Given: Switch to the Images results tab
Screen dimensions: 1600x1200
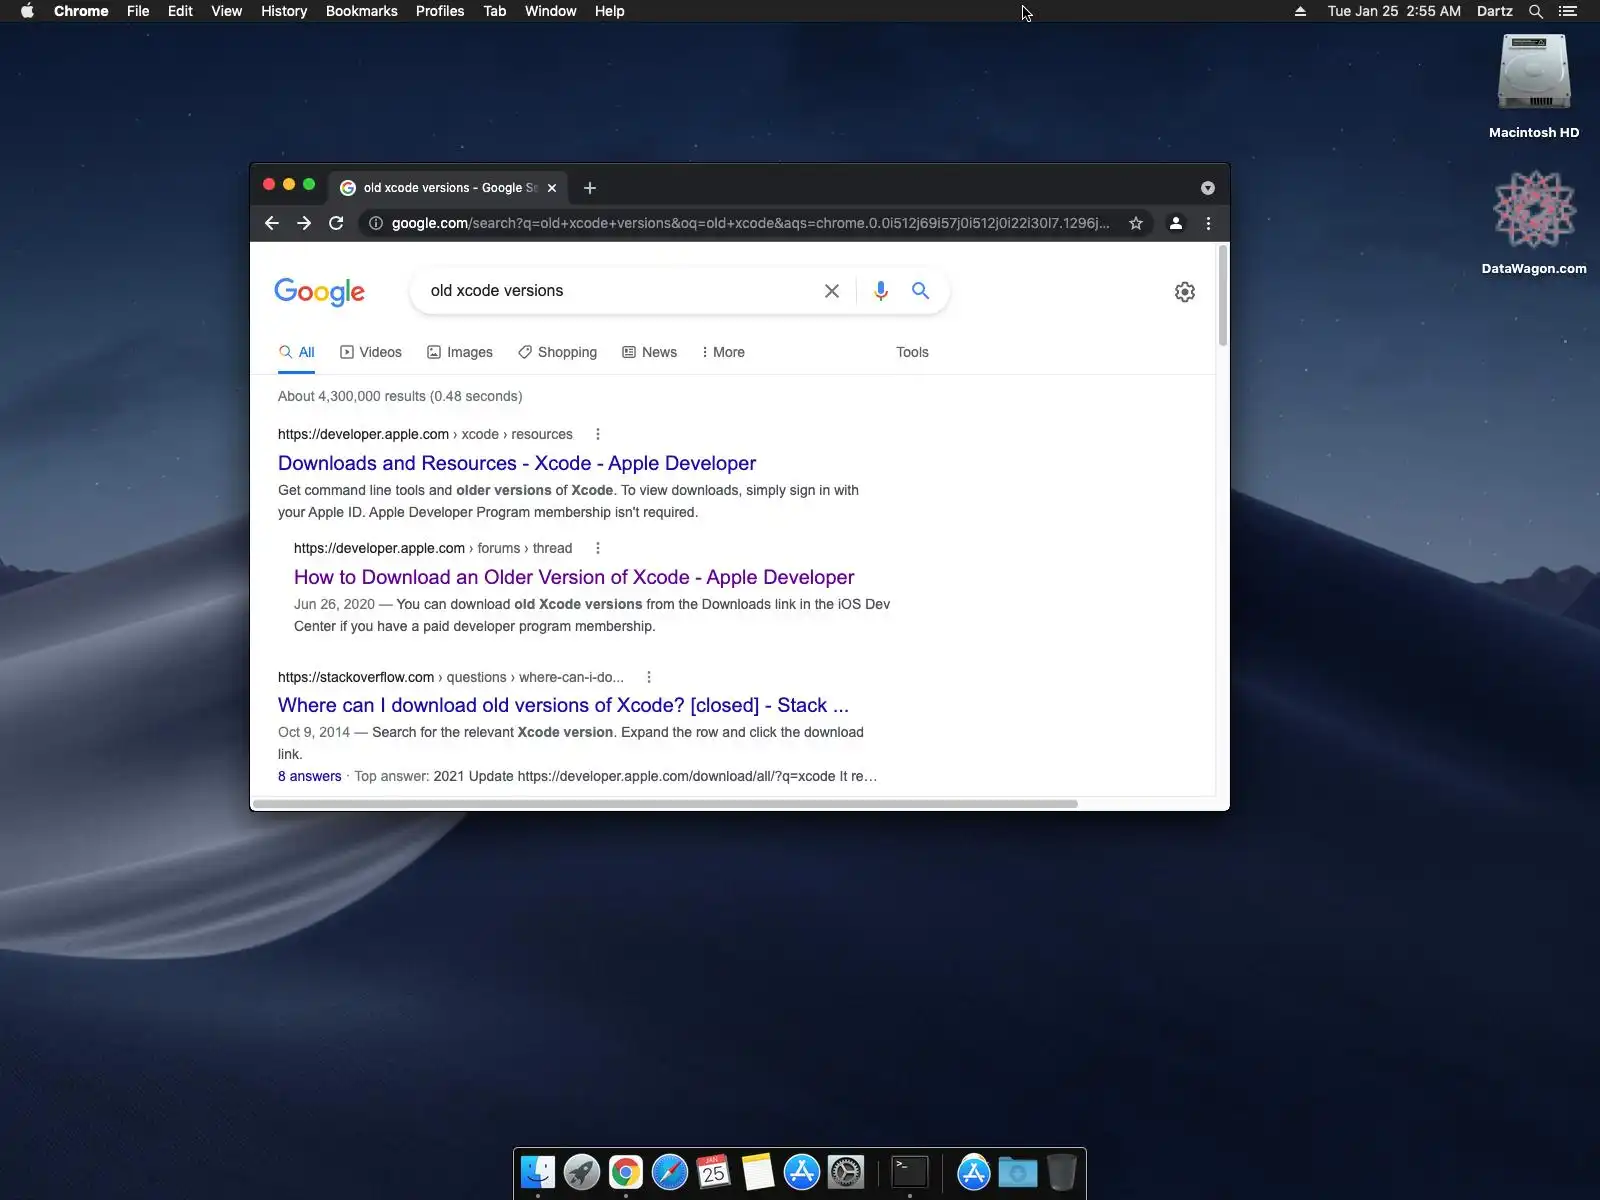Looking at the screenshot, I should pos(460,352).
